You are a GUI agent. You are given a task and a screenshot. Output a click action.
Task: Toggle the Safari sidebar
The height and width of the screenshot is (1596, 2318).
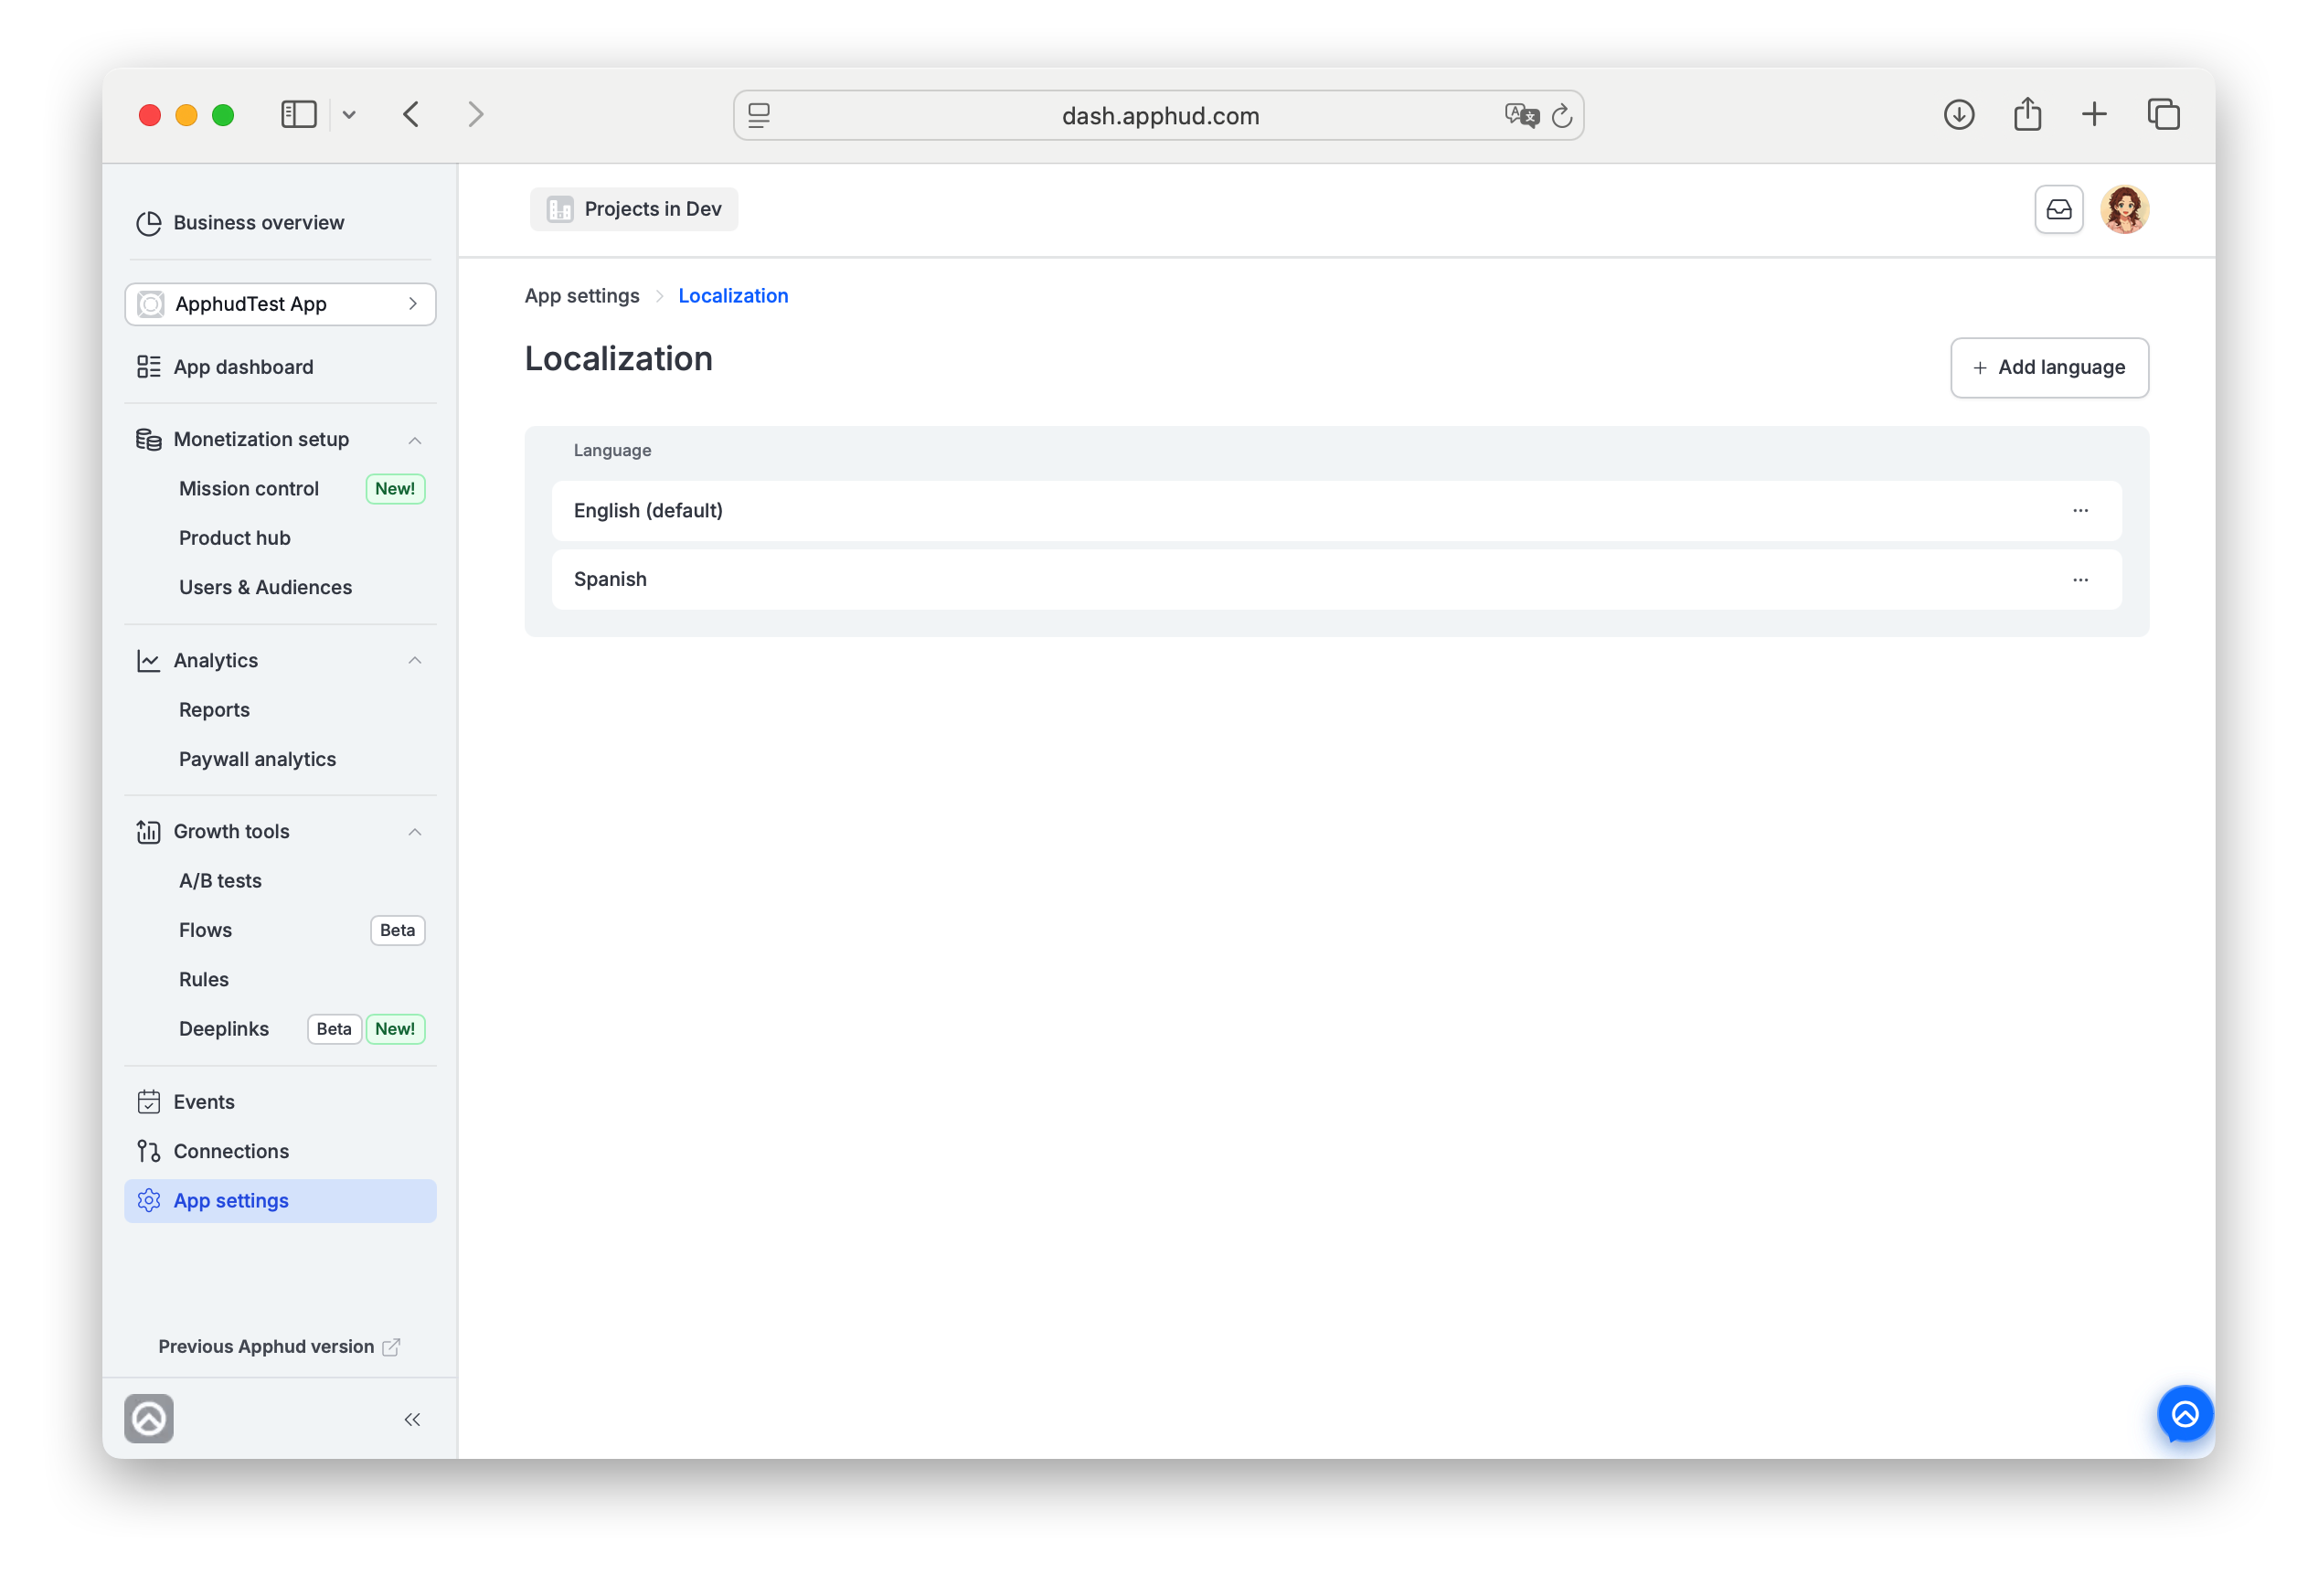pyautogui.click(x=299, y=115)
